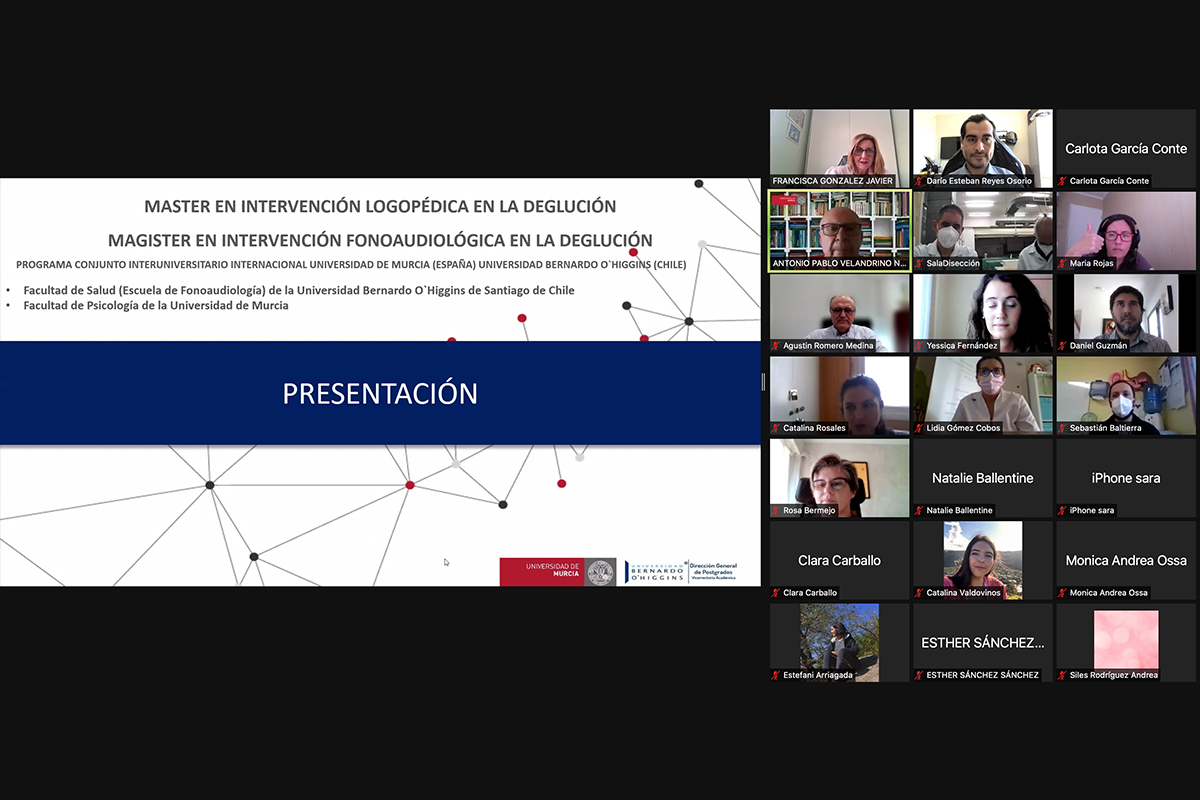
Task: Select the large Monica Andrea Ossa name tile
Action: (1126, 560)
